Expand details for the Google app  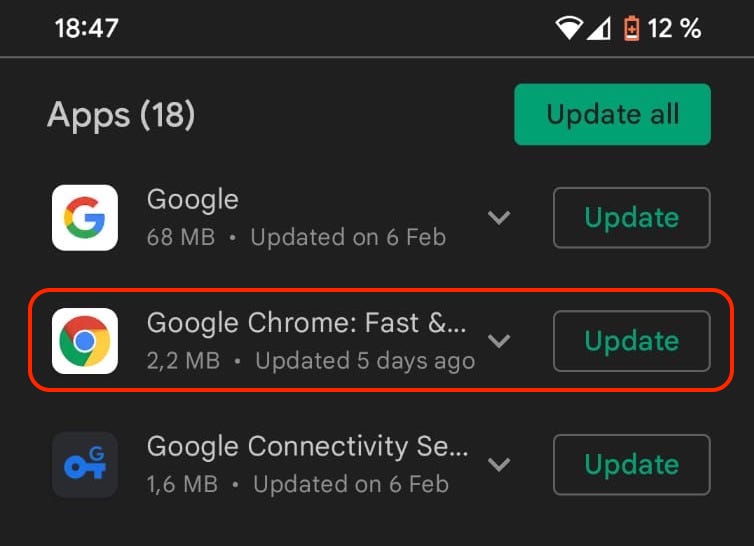point(498,217)
